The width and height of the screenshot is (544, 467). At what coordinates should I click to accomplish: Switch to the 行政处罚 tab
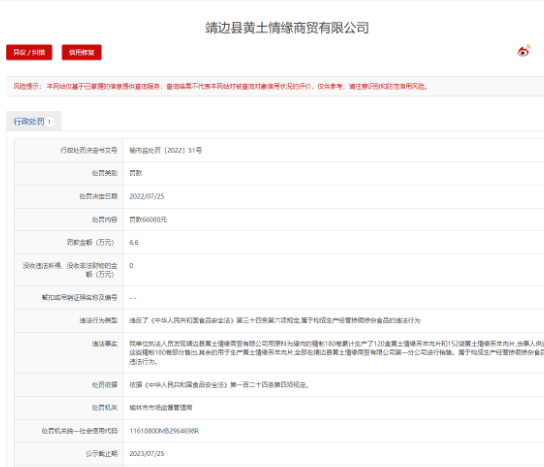coord(33,121)
